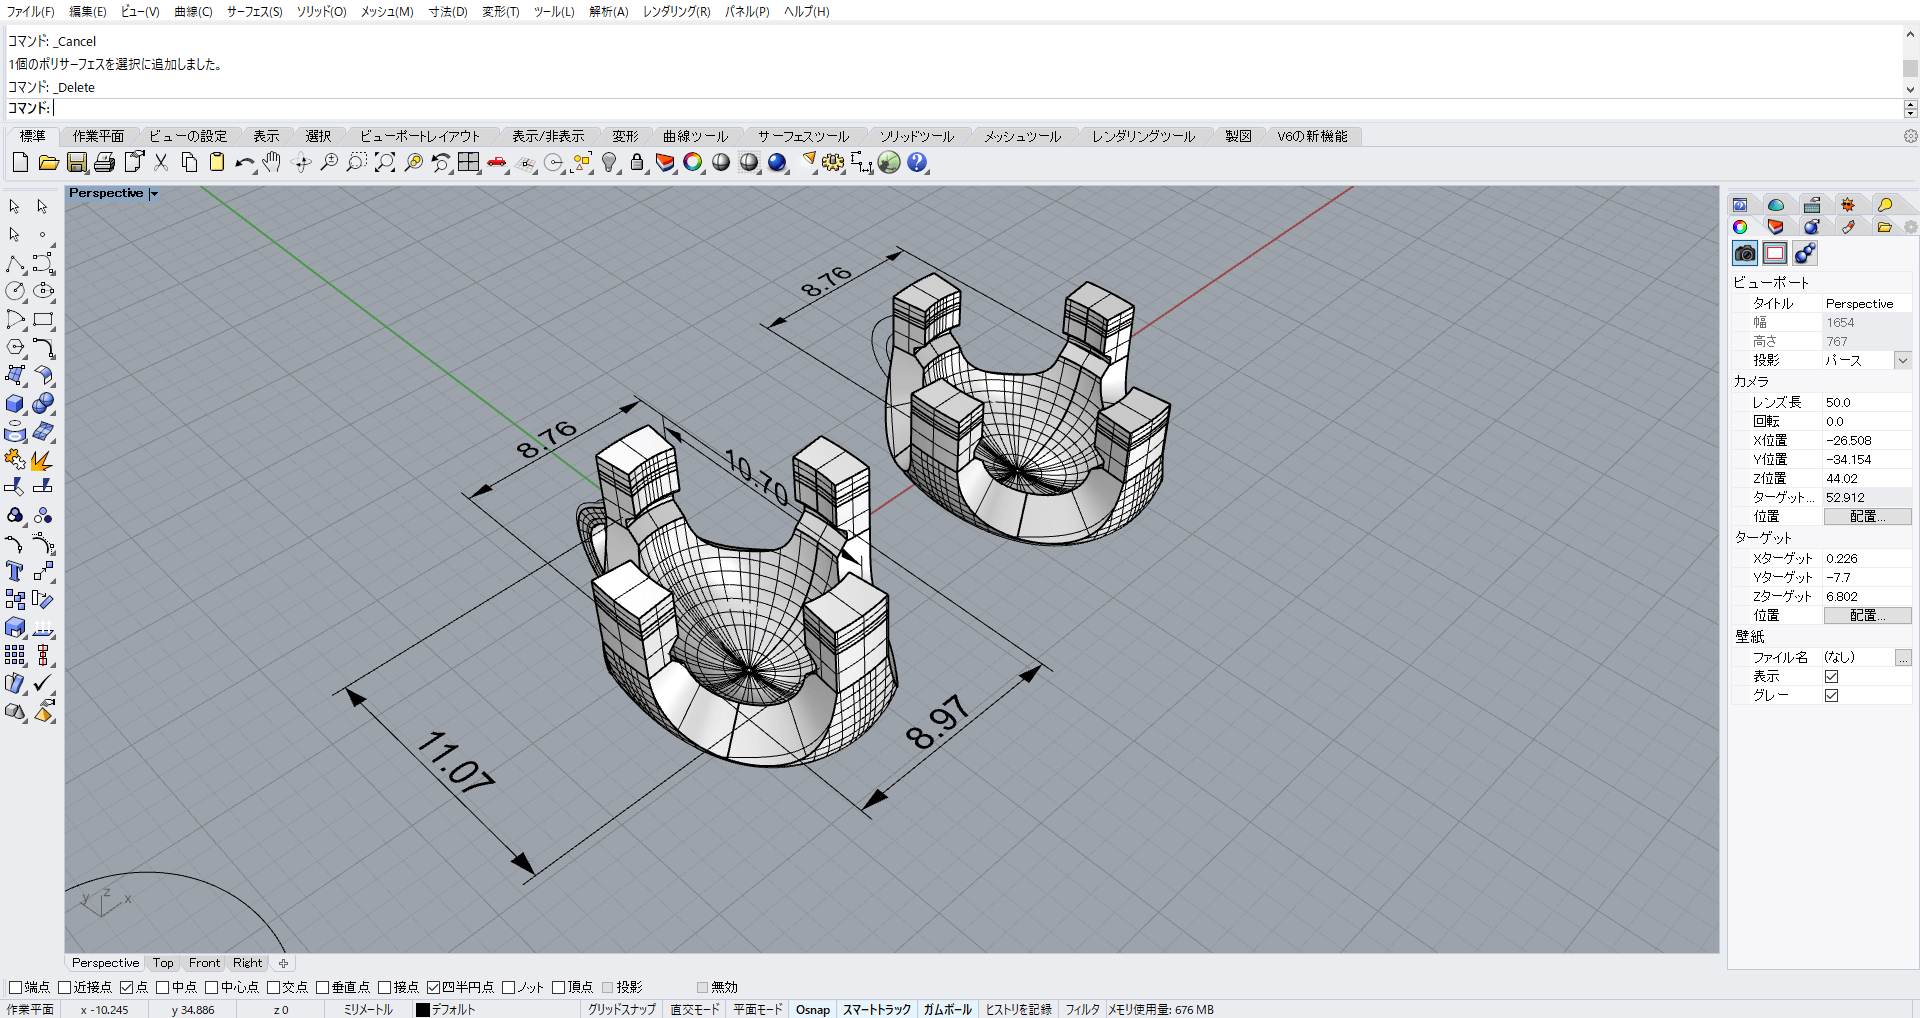
Task: Open the ミリメートル units status field
Action: (368, 1010)
